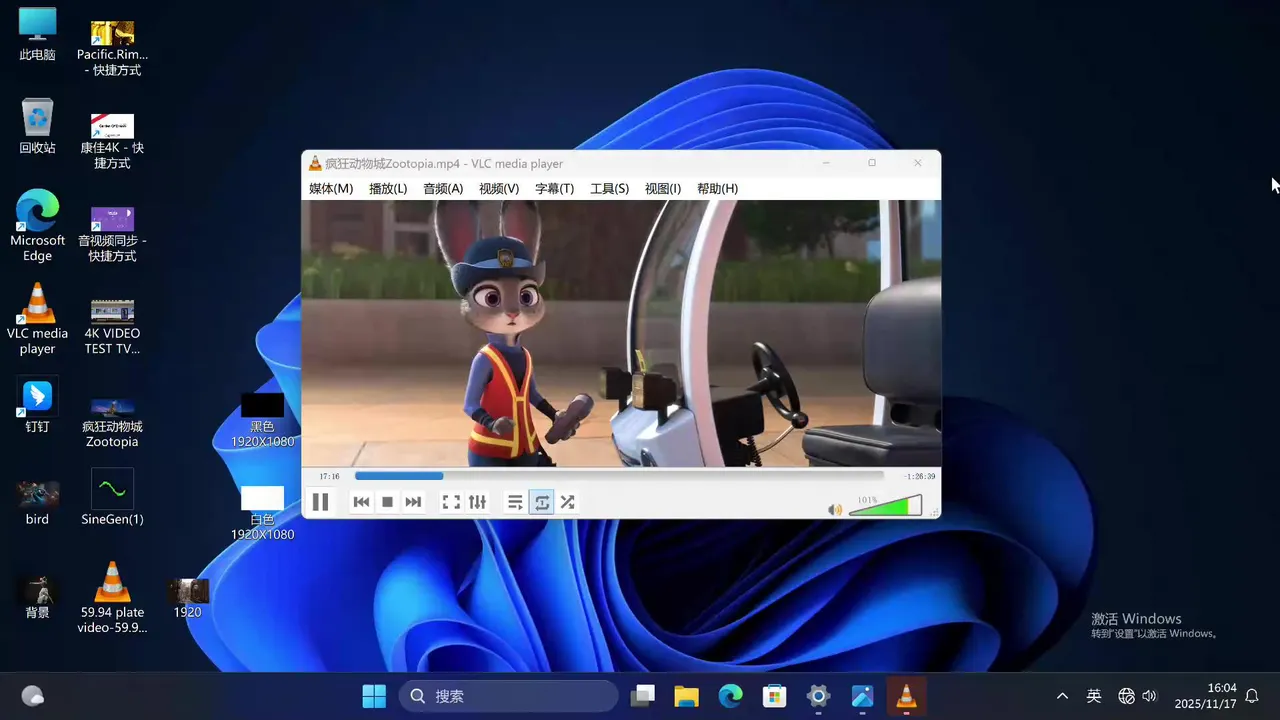This screenshot has width=1280, height=720.
Task: Open Microsoft Store from taskbar
Action: 774,696
